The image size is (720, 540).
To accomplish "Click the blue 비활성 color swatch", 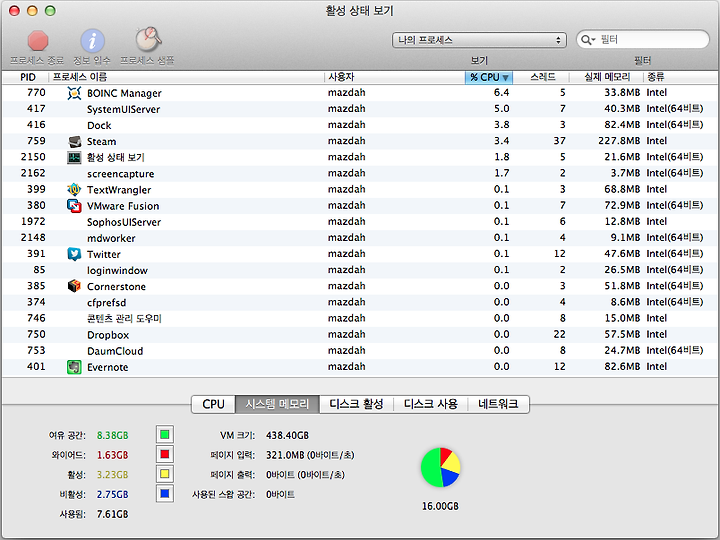I will pos(165,494).
